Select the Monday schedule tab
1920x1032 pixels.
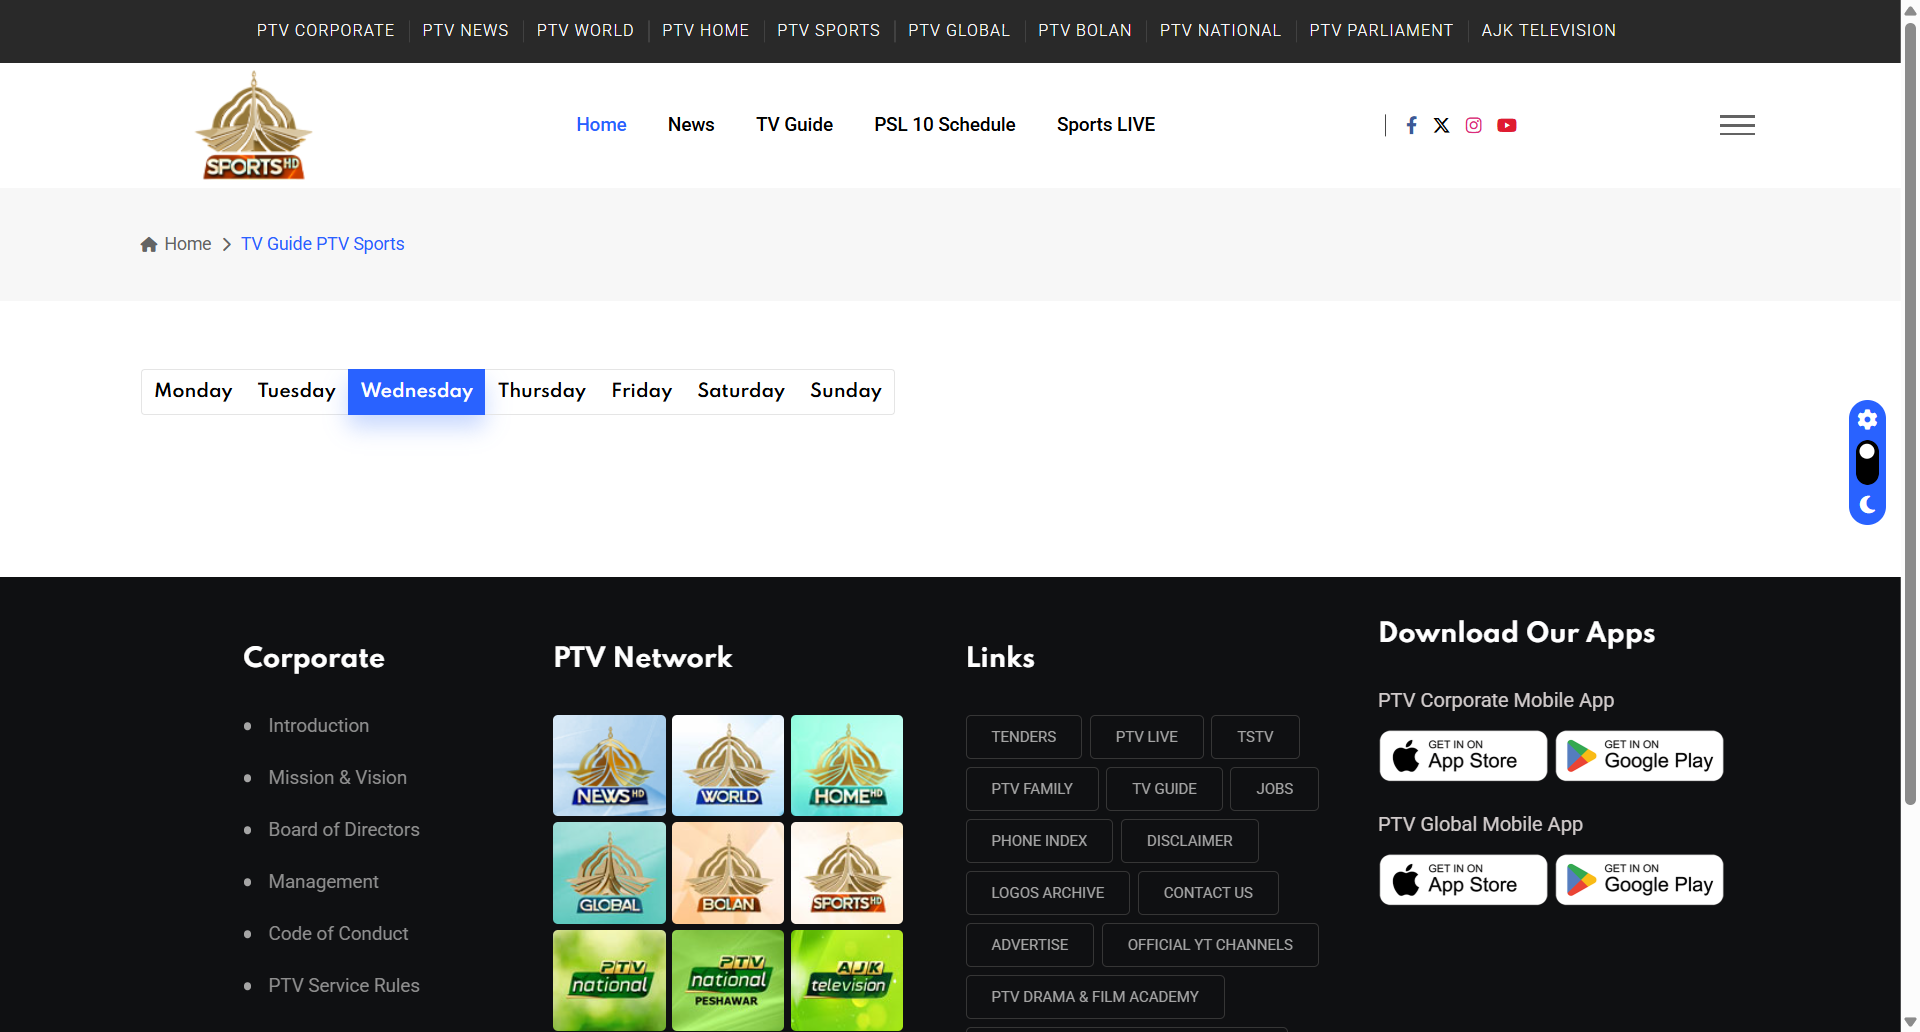click(x=193, y=391)
